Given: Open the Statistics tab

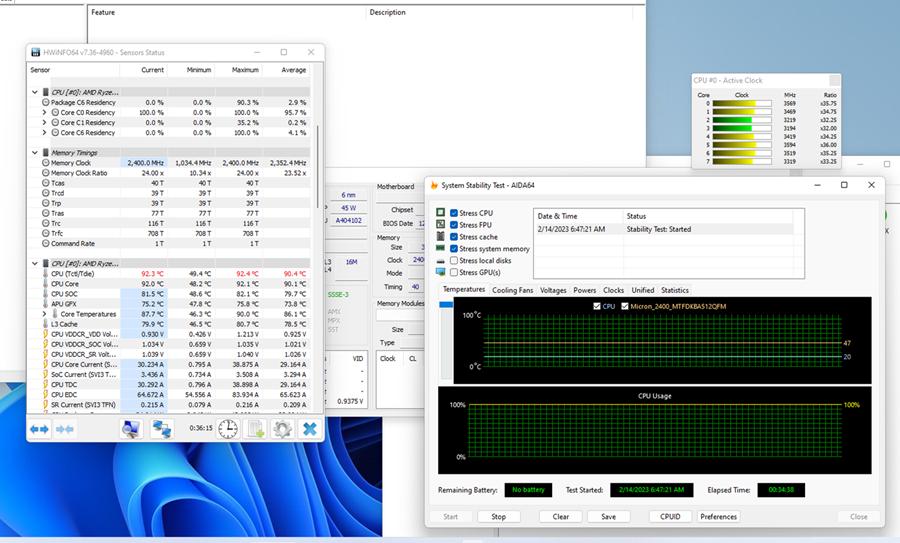Looking at the screenshot, I should click(675, 290).
